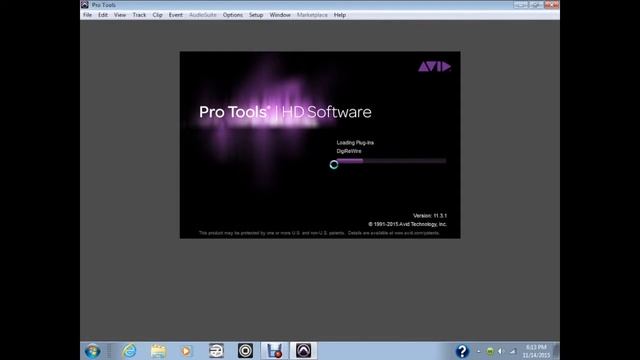Open the Event menu
Image resolution: width=640 pixels, height=360 pixels.
pyautogui.click(x=176, y=15)
